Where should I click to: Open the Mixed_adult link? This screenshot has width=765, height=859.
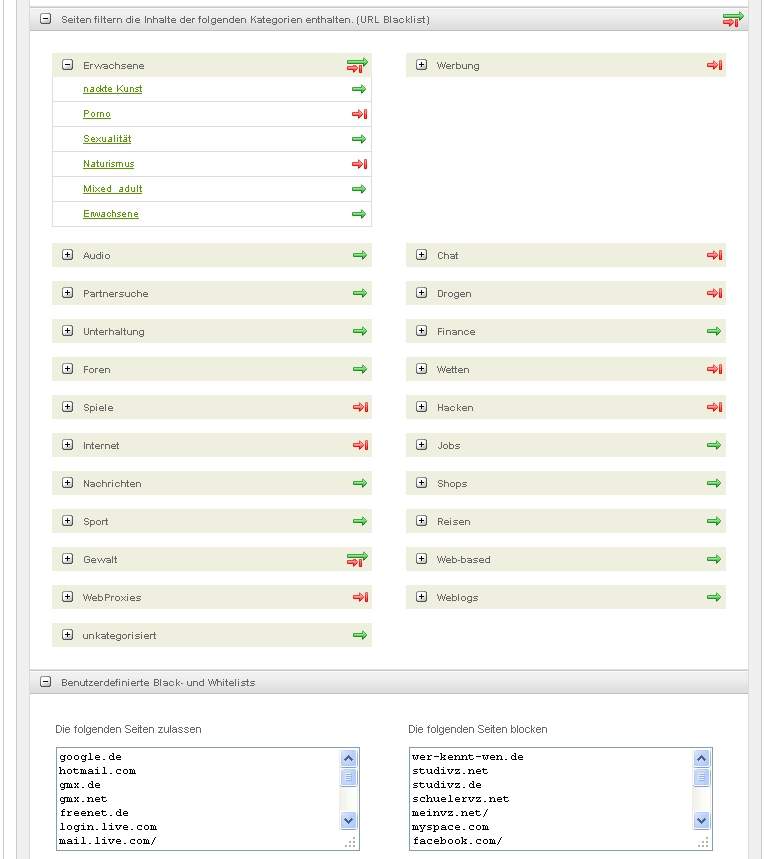[x=112, y=189]
